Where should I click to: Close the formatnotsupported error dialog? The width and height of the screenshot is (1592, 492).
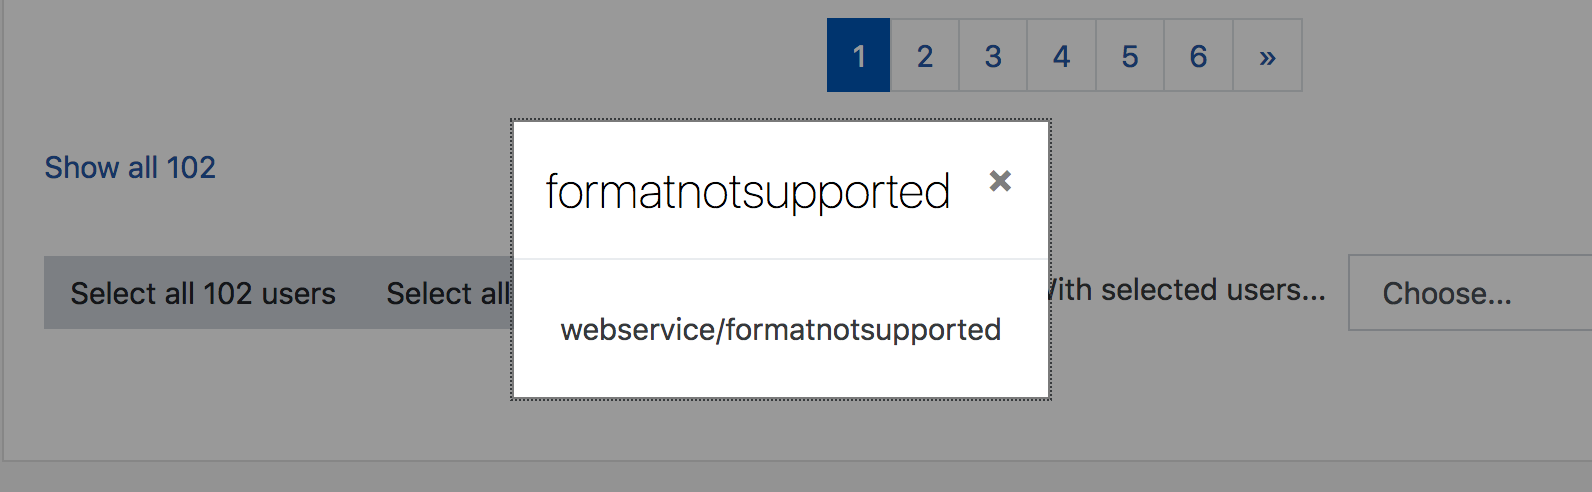[1000, 181]
